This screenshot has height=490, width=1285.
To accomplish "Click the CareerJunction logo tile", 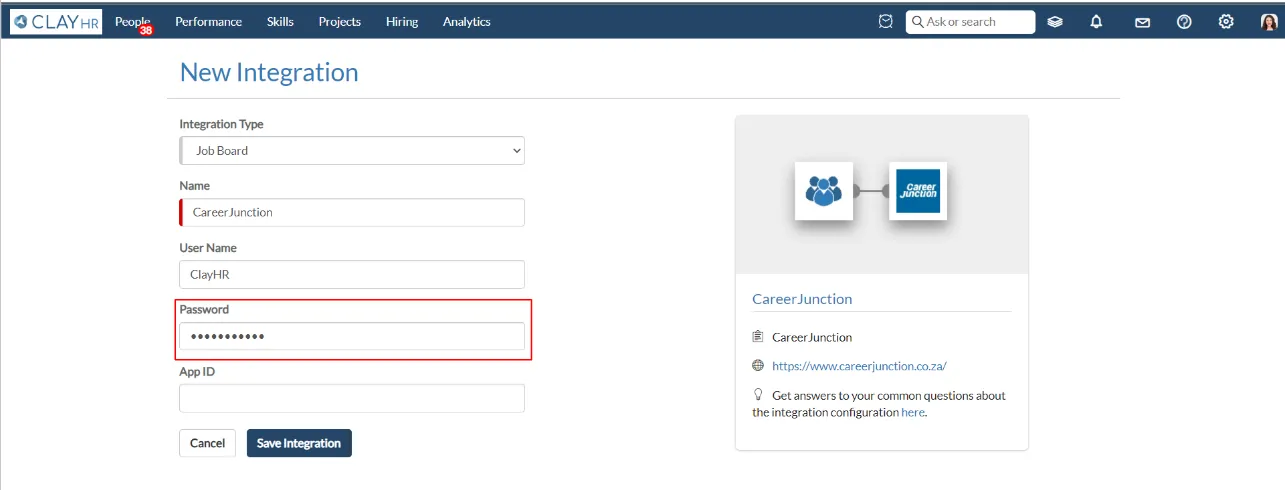I will (917, 191).
